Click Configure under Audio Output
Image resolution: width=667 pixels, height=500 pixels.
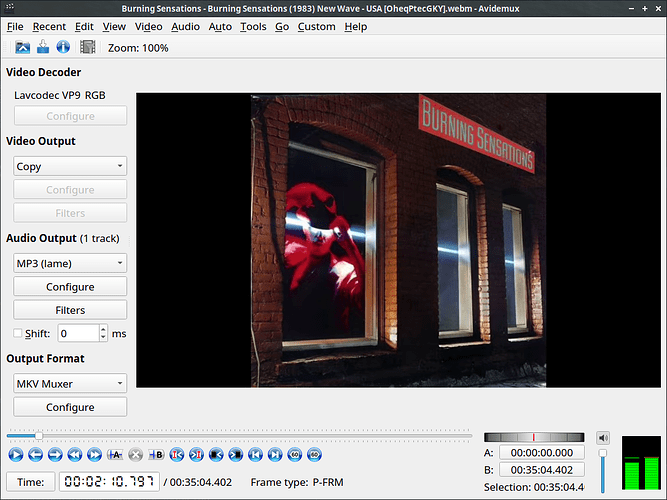pyautogui.click(x=70, y=286)
